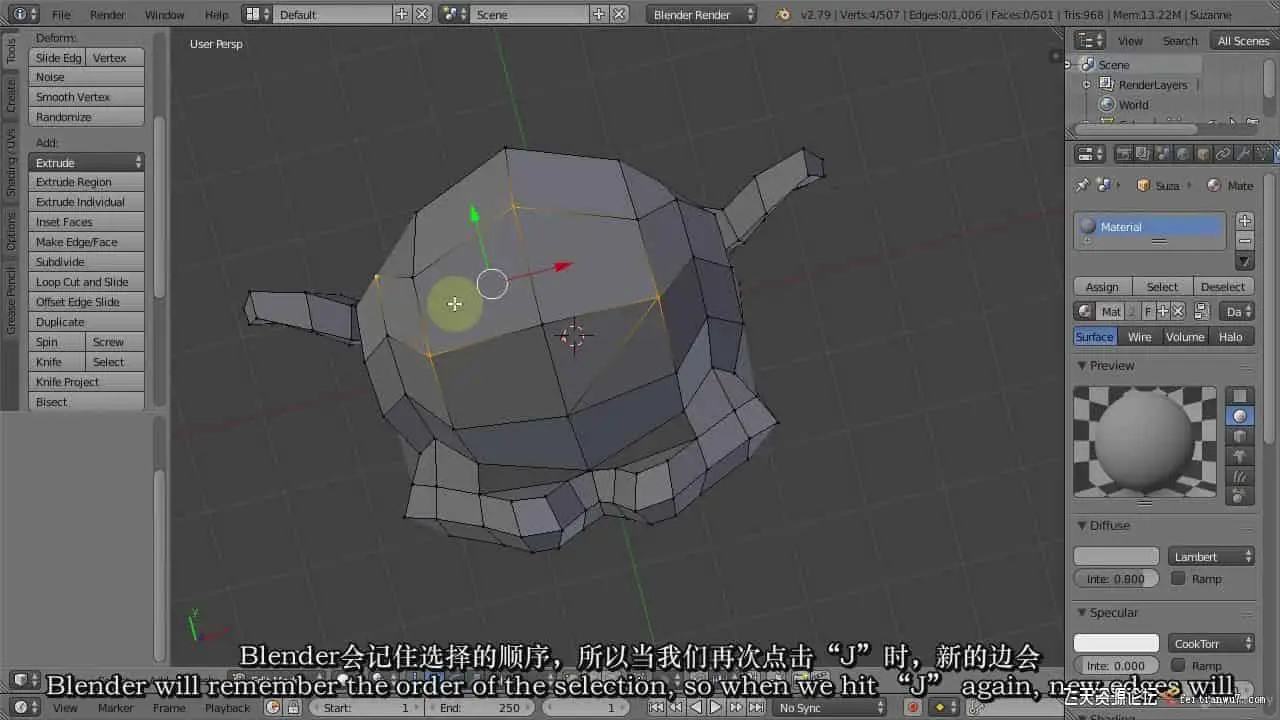Image resolution: width=1280 pixels, height=720 pixels.
Task: Open the Constraints properties tab icon
Action: (x=1224, y=154)
